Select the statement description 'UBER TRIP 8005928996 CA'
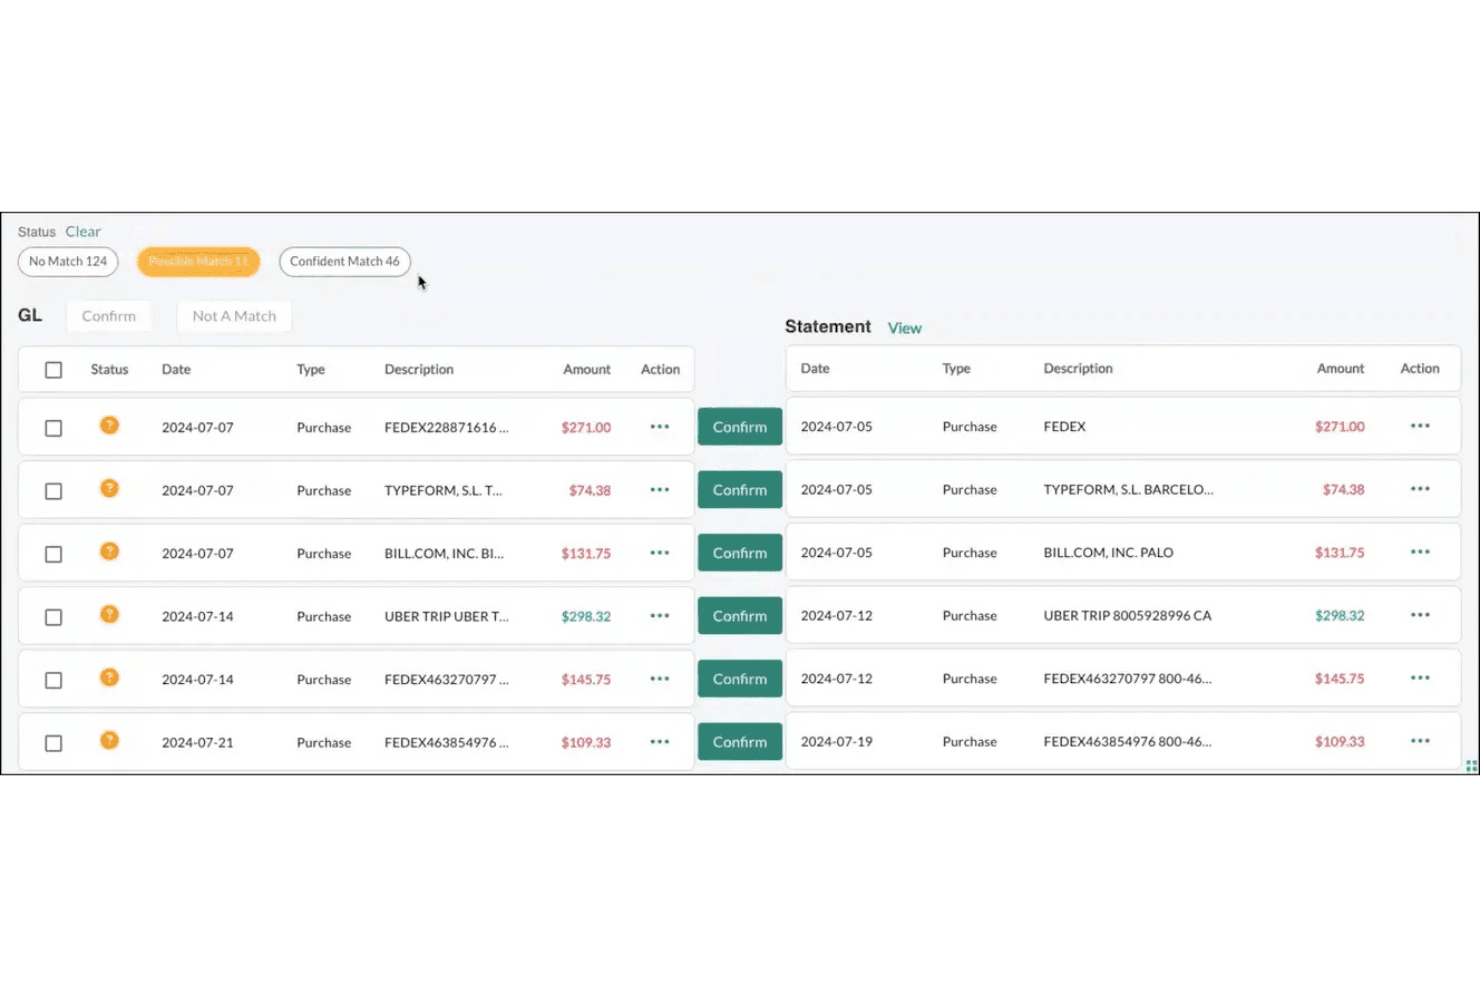This screenshot has height=987, width=1480. pyautogui.click(x=1127, y=616)
